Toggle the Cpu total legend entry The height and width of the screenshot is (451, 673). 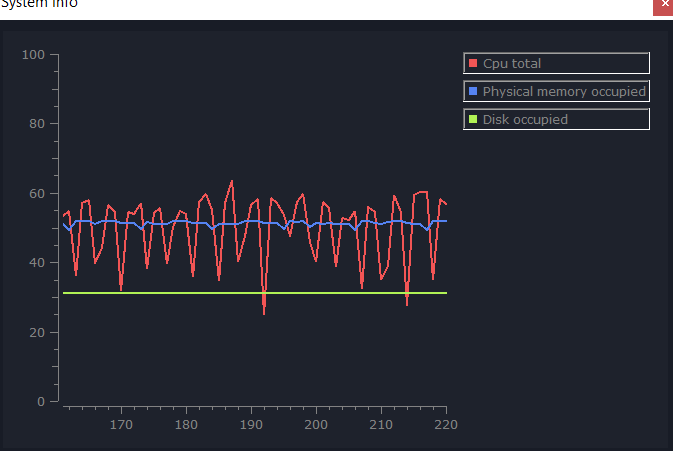[556, 63]
